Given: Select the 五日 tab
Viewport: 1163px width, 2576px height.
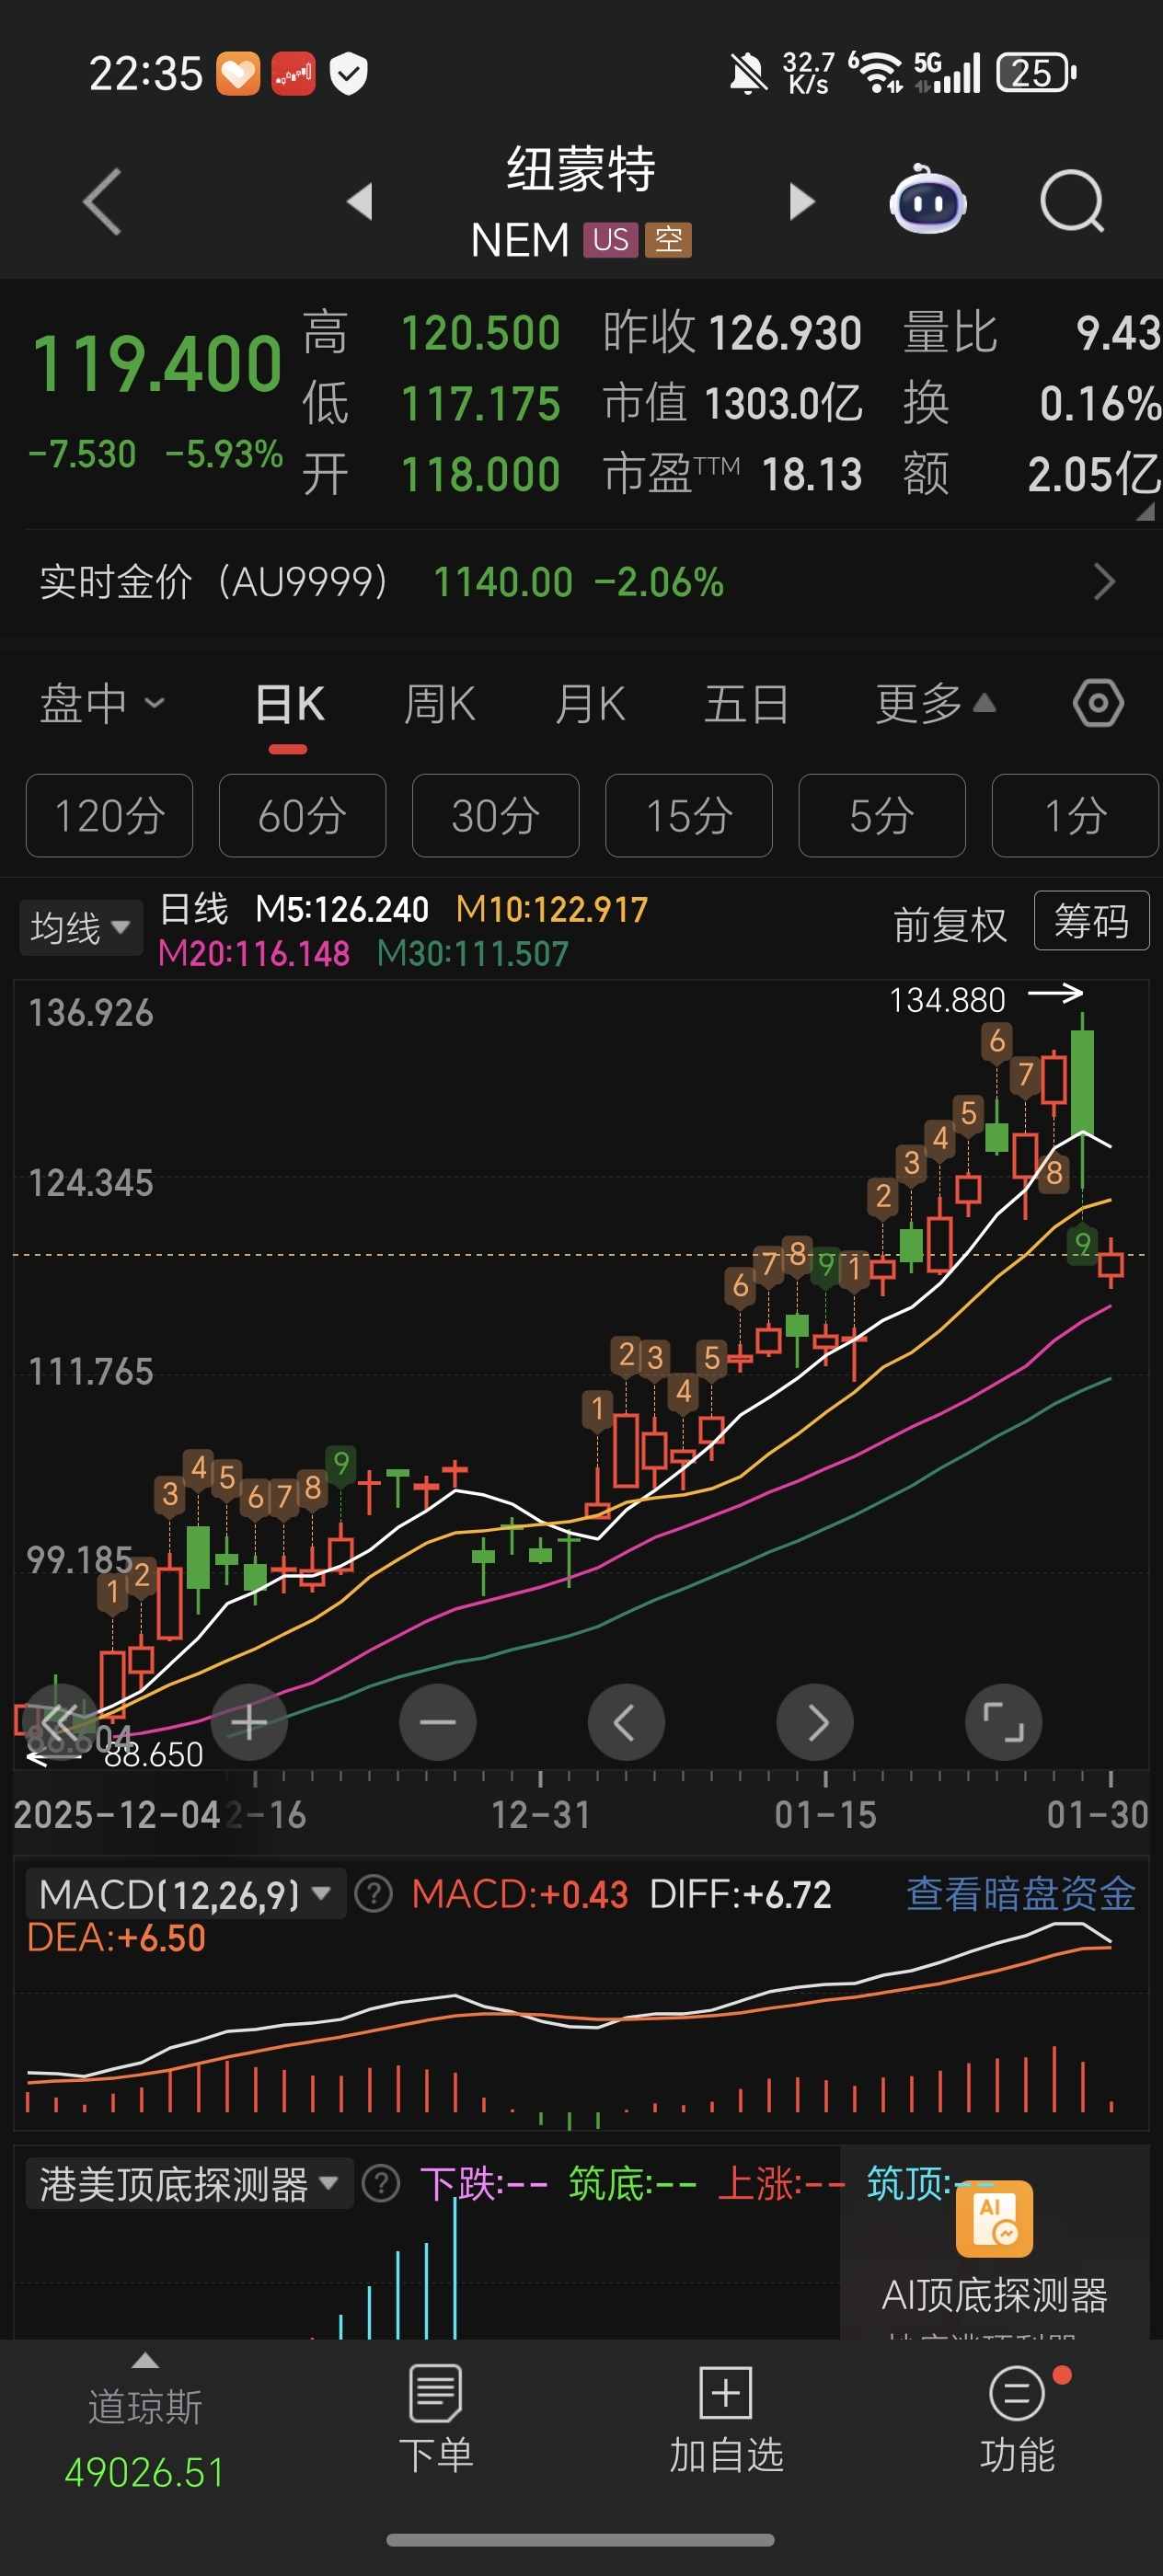Looking at the screenshot, I should coord(746,703).
